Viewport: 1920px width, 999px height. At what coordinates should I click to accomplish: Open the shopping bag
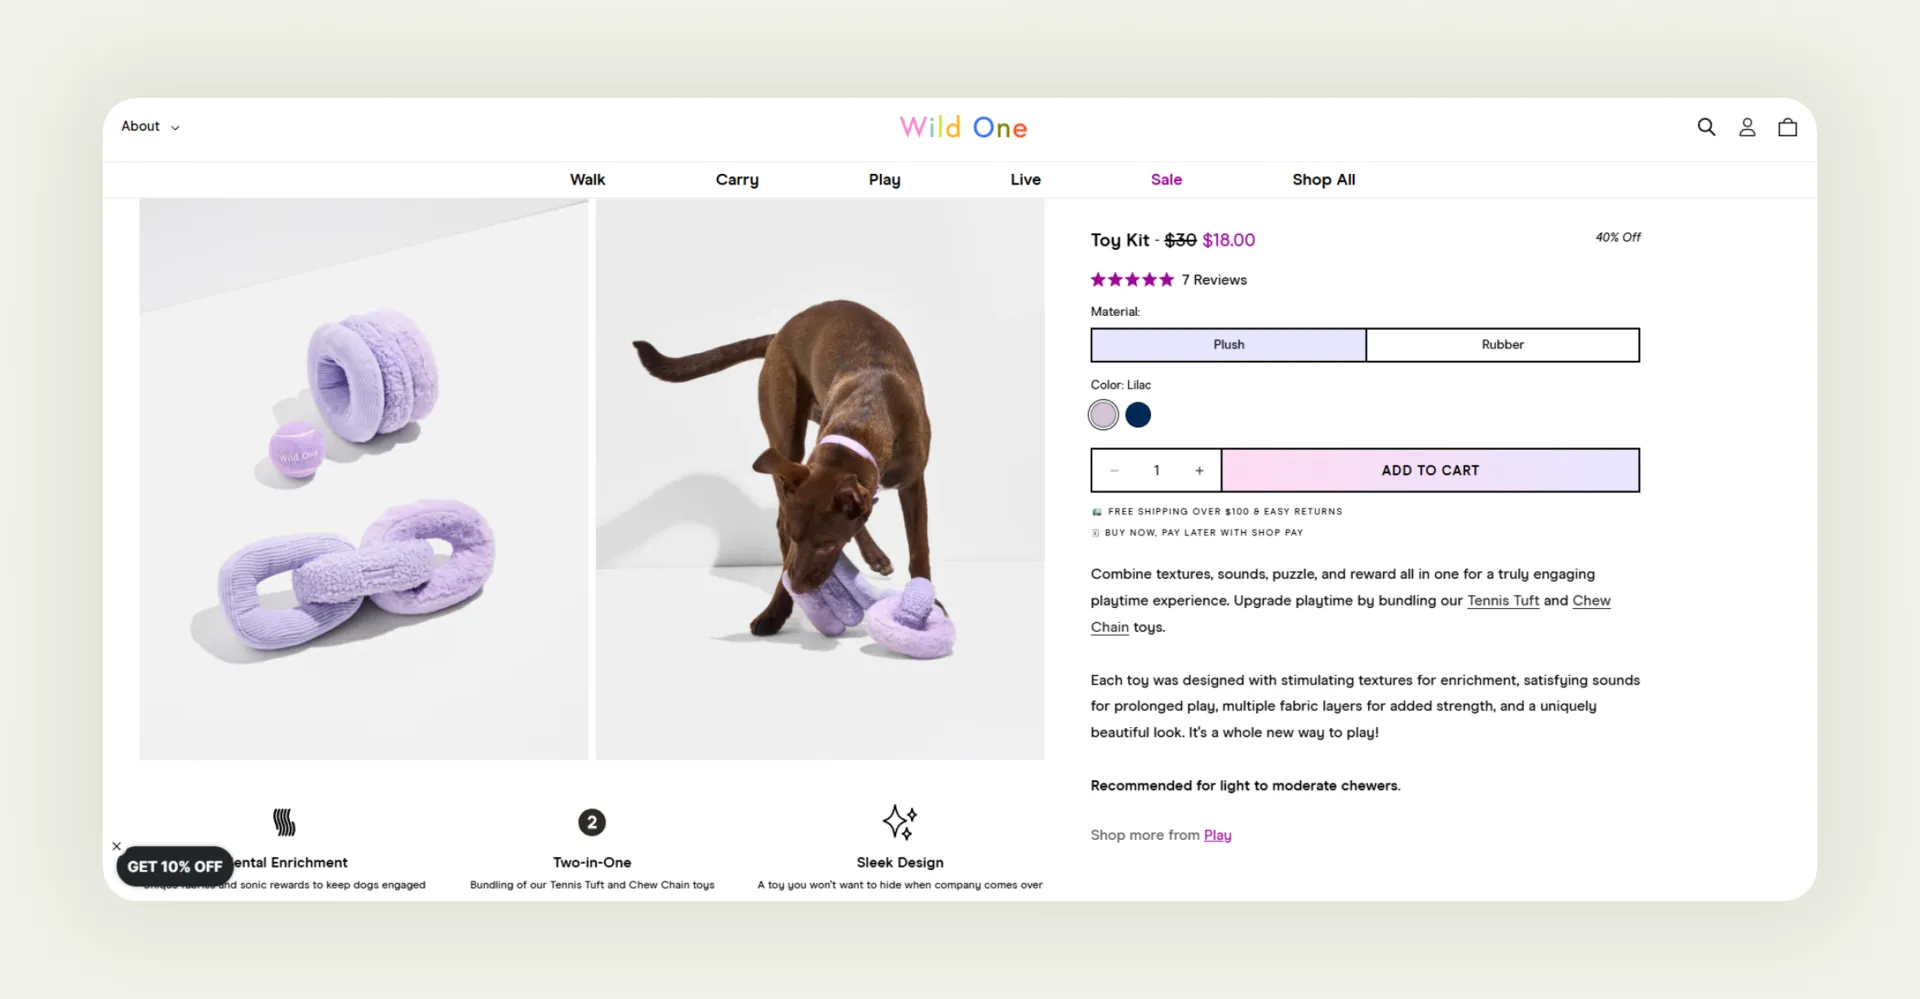pos(1787,127)
